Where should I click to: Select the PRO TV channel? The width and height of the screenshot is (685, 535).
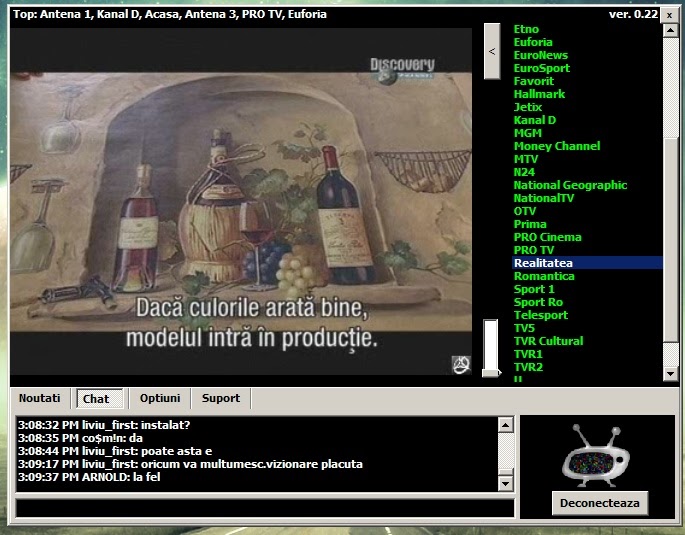534,250
